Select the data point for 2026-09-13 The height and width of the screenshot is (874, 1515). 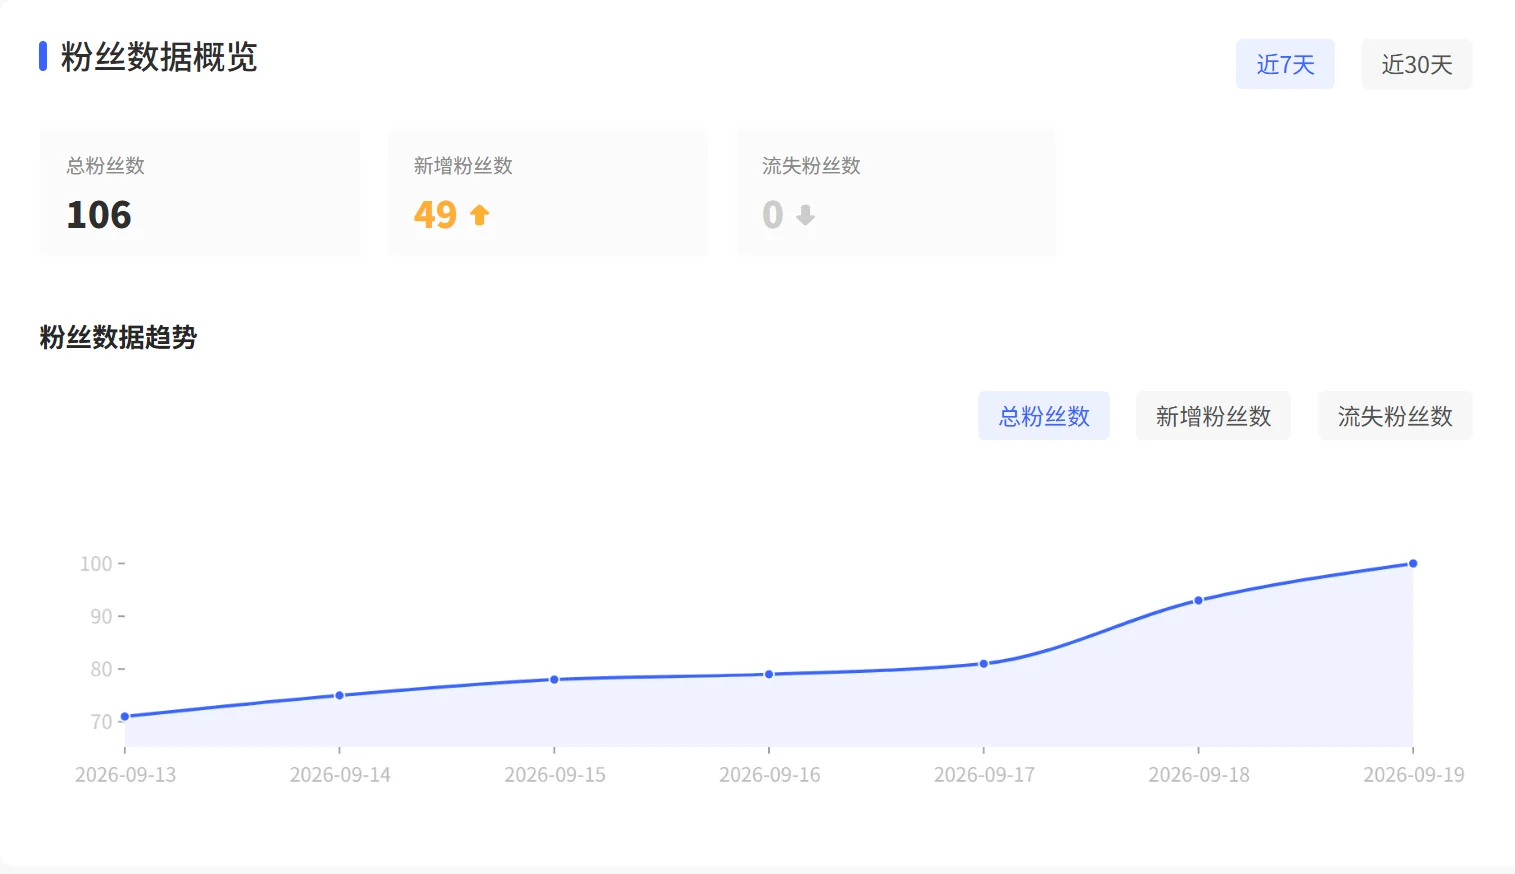point(125,716)
